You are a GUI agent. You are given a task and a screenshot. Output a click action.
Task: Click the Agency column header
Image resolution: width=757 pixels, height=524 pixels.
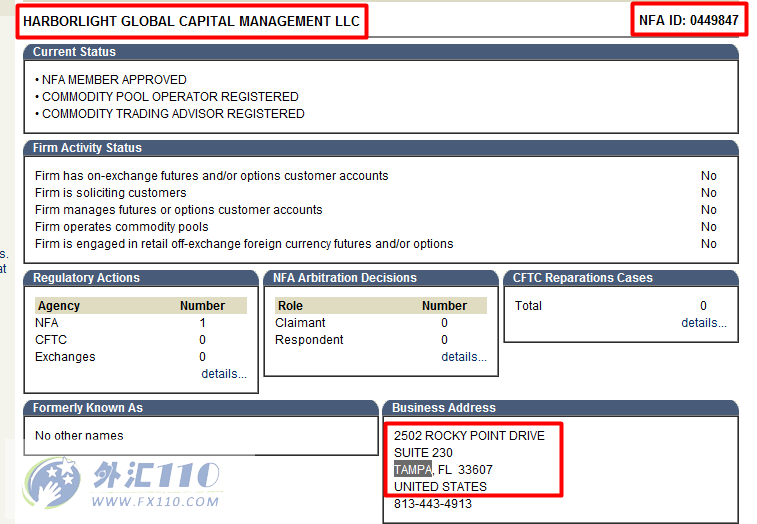[x=58, y=306]
